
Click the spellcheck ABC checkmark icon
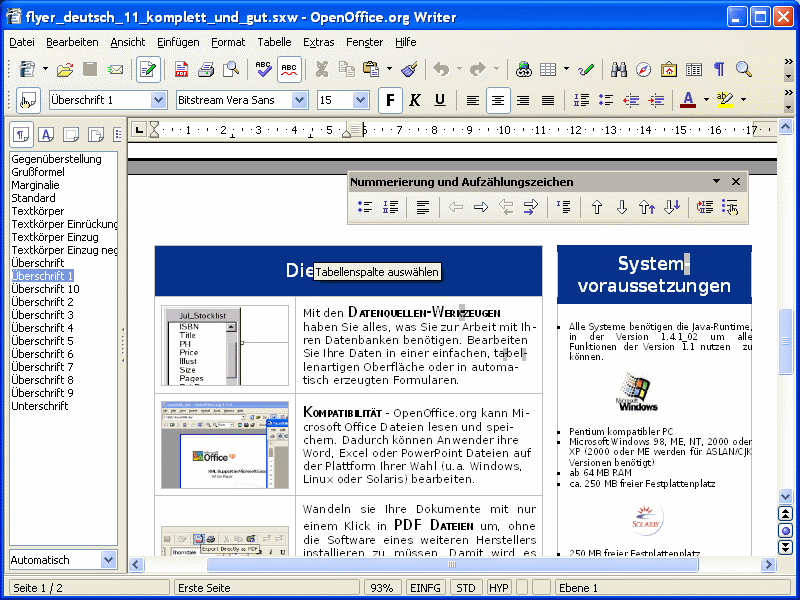[263, 69]
